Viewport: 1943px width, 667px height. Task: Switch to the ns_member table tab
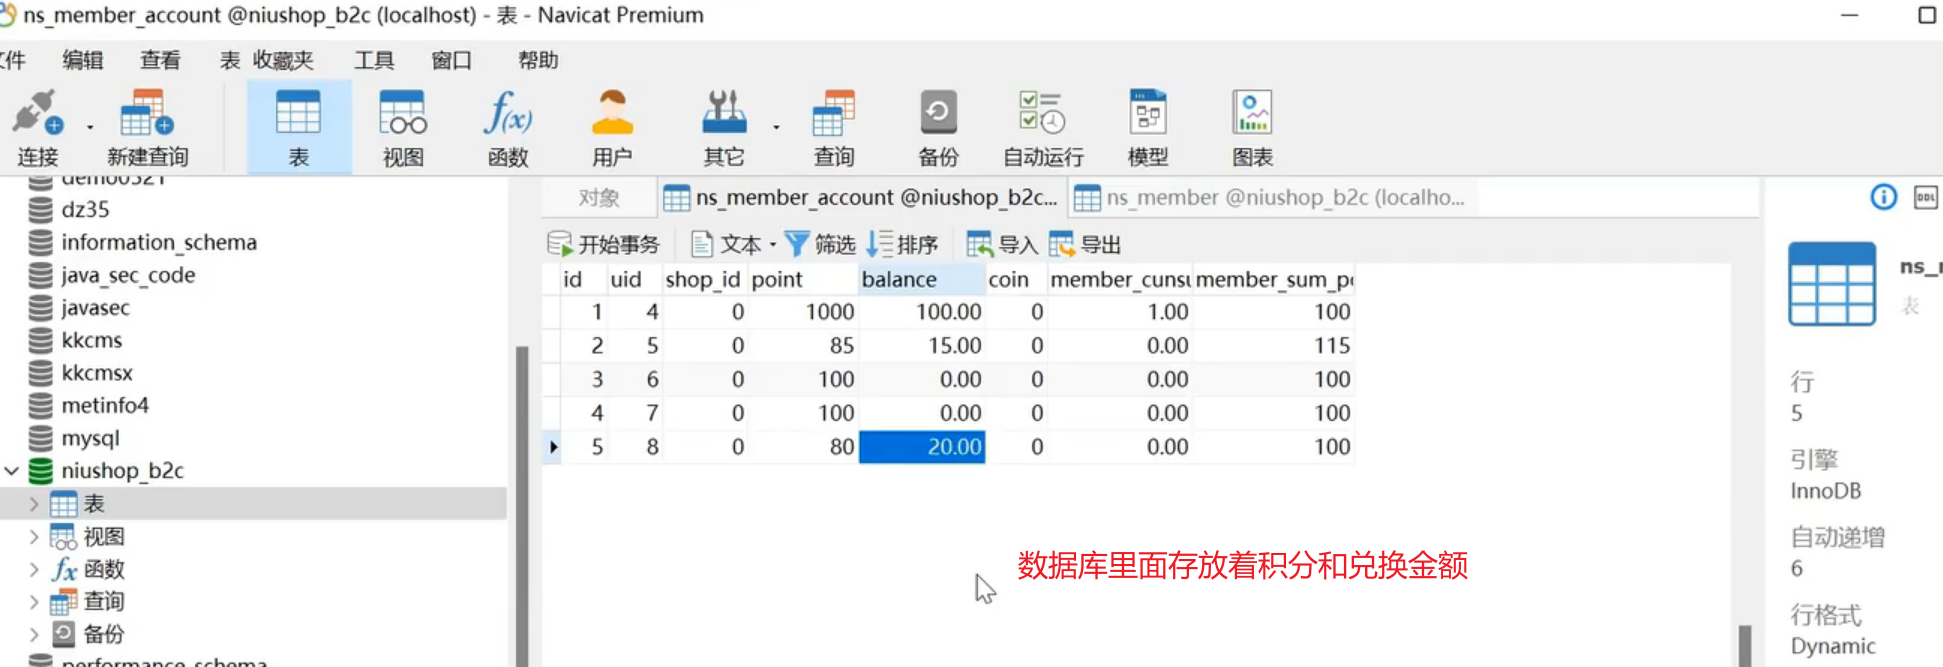(x=1270, y=198)
